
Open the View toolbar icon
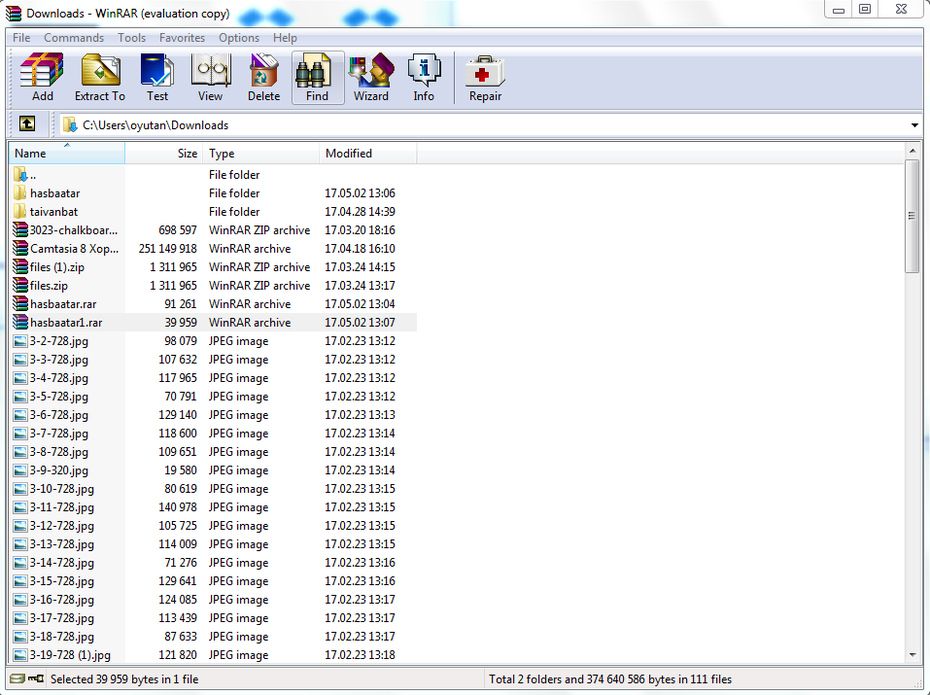210,75
